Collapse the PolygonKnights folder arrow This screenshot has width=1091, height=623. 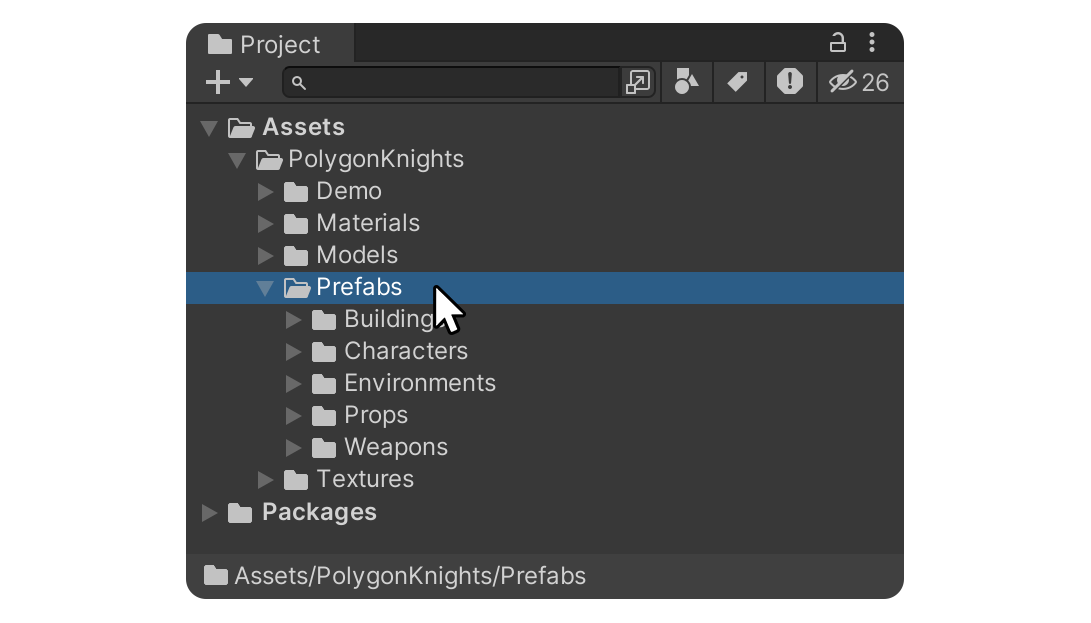pos(237,160)
